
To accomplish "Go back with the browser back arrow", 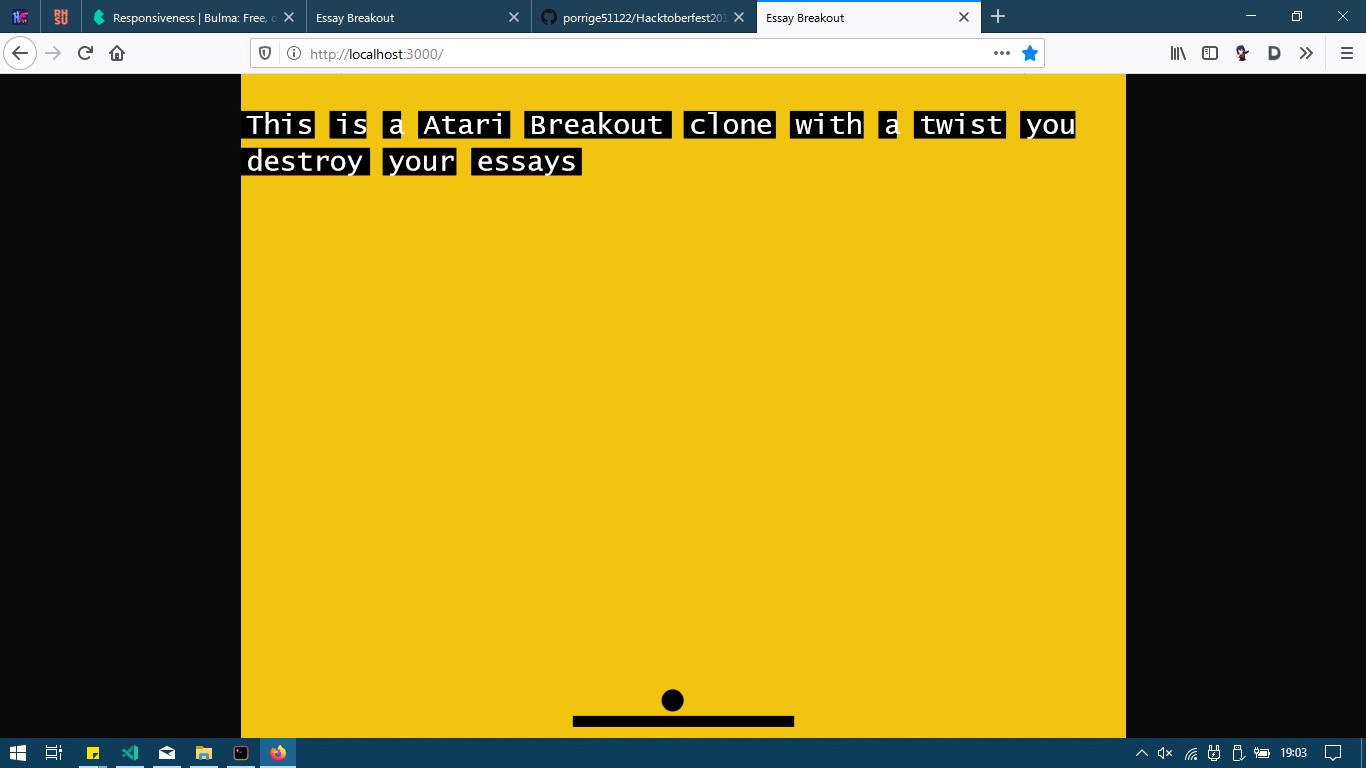I will 20,53.
